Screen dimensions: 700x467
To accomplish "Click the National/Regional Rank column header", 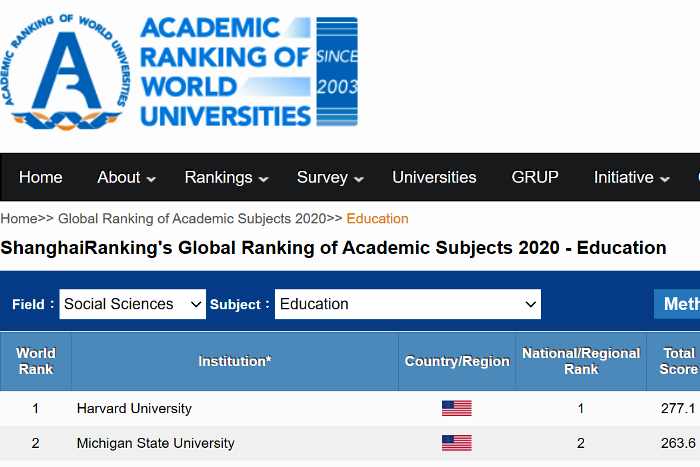I will point(581,361).
